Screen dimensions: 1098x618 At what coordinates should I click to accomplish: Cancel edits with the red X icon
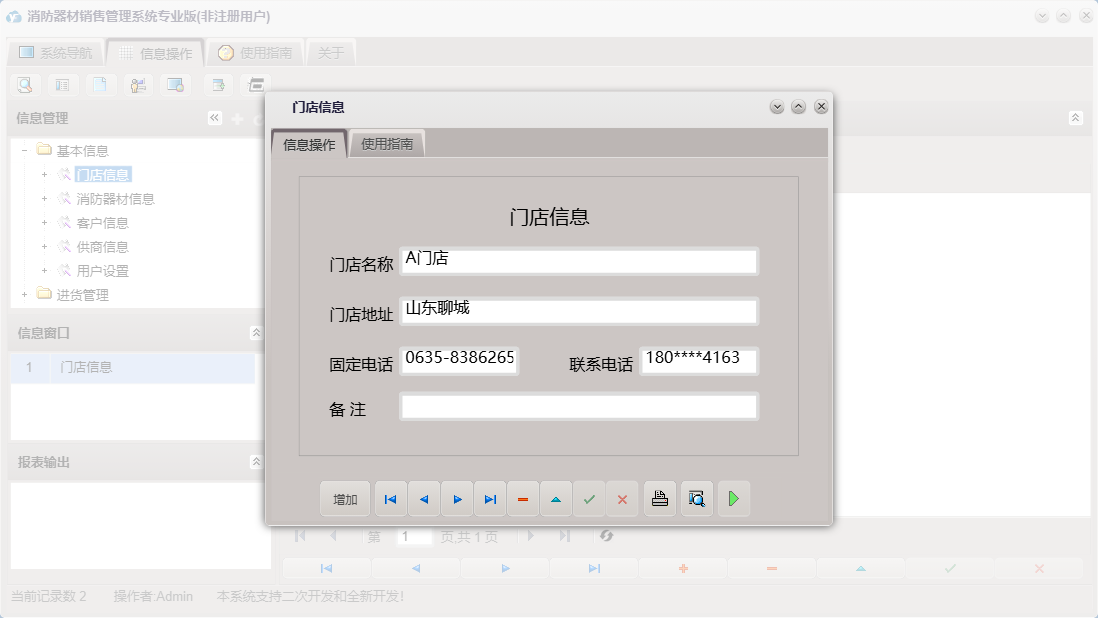pos(622,498)
